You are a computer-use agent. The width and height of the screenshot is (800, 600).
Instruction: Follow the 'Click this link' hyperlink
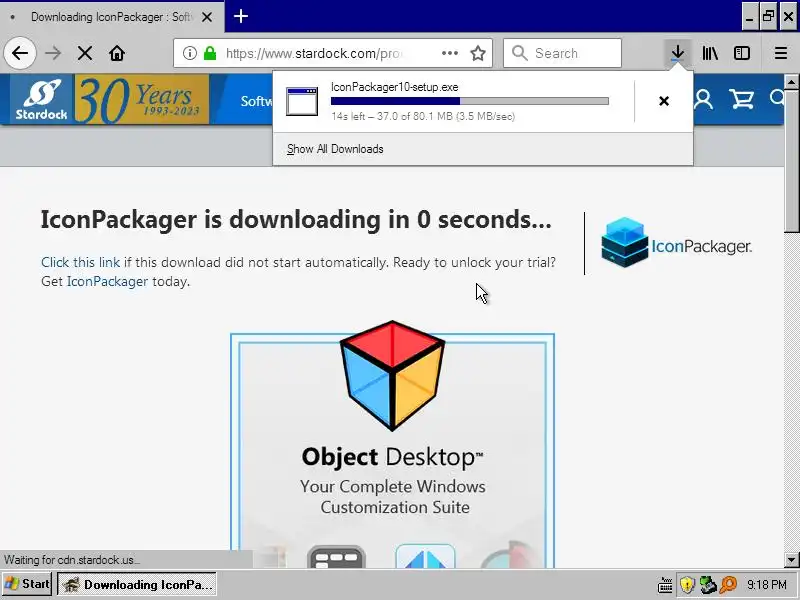(81, 262)
